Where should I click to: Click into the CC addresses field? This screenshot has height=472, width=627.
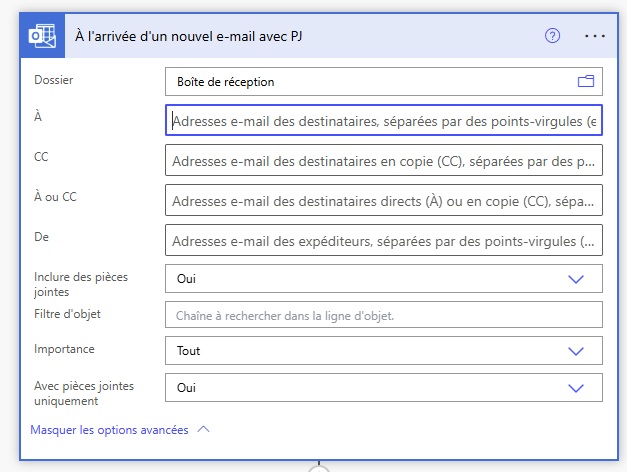(x=383, y=159)
